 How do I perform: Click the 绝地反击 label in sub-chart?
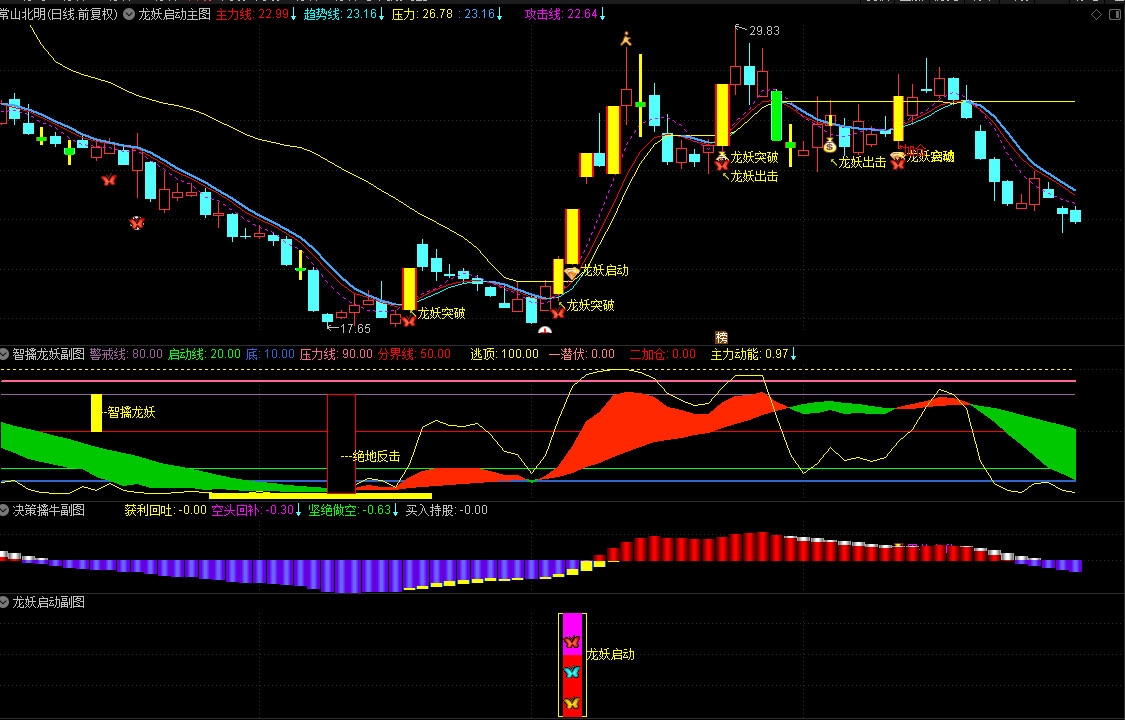tap(376, 456)
